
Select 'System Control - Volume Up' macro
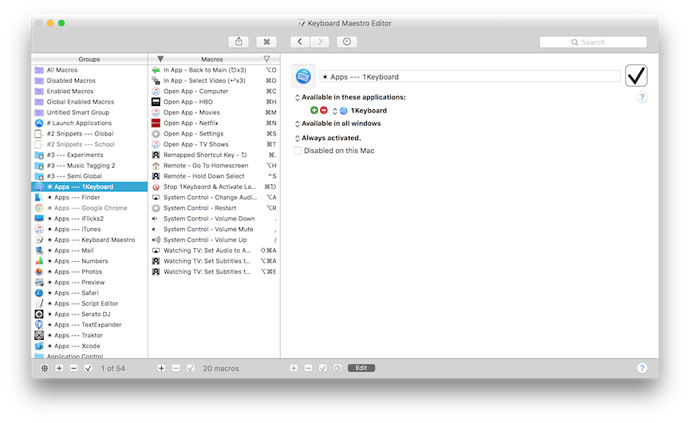pos(214,239)
